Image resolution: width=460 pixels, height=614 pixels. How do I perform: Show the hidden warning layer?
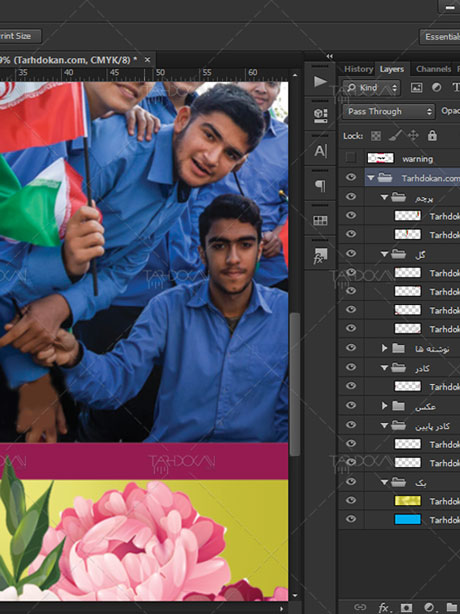pyautogui.click(x=351, y=158)
